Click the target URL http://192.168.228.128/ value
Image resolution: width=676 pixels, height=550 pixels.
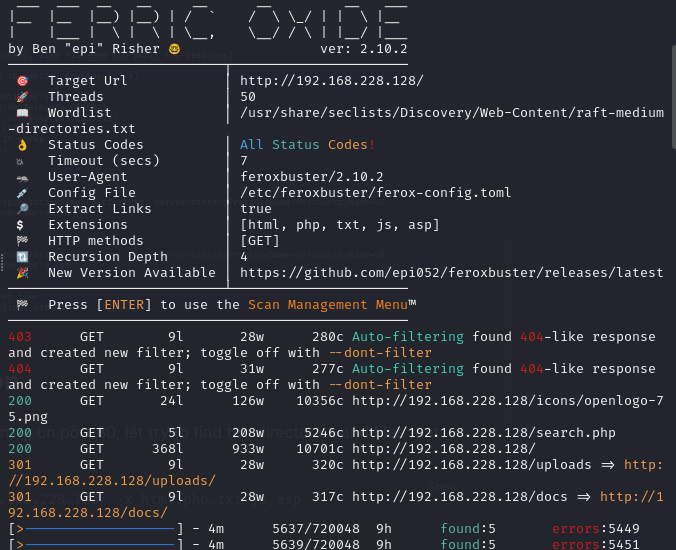tap(331, 81)
